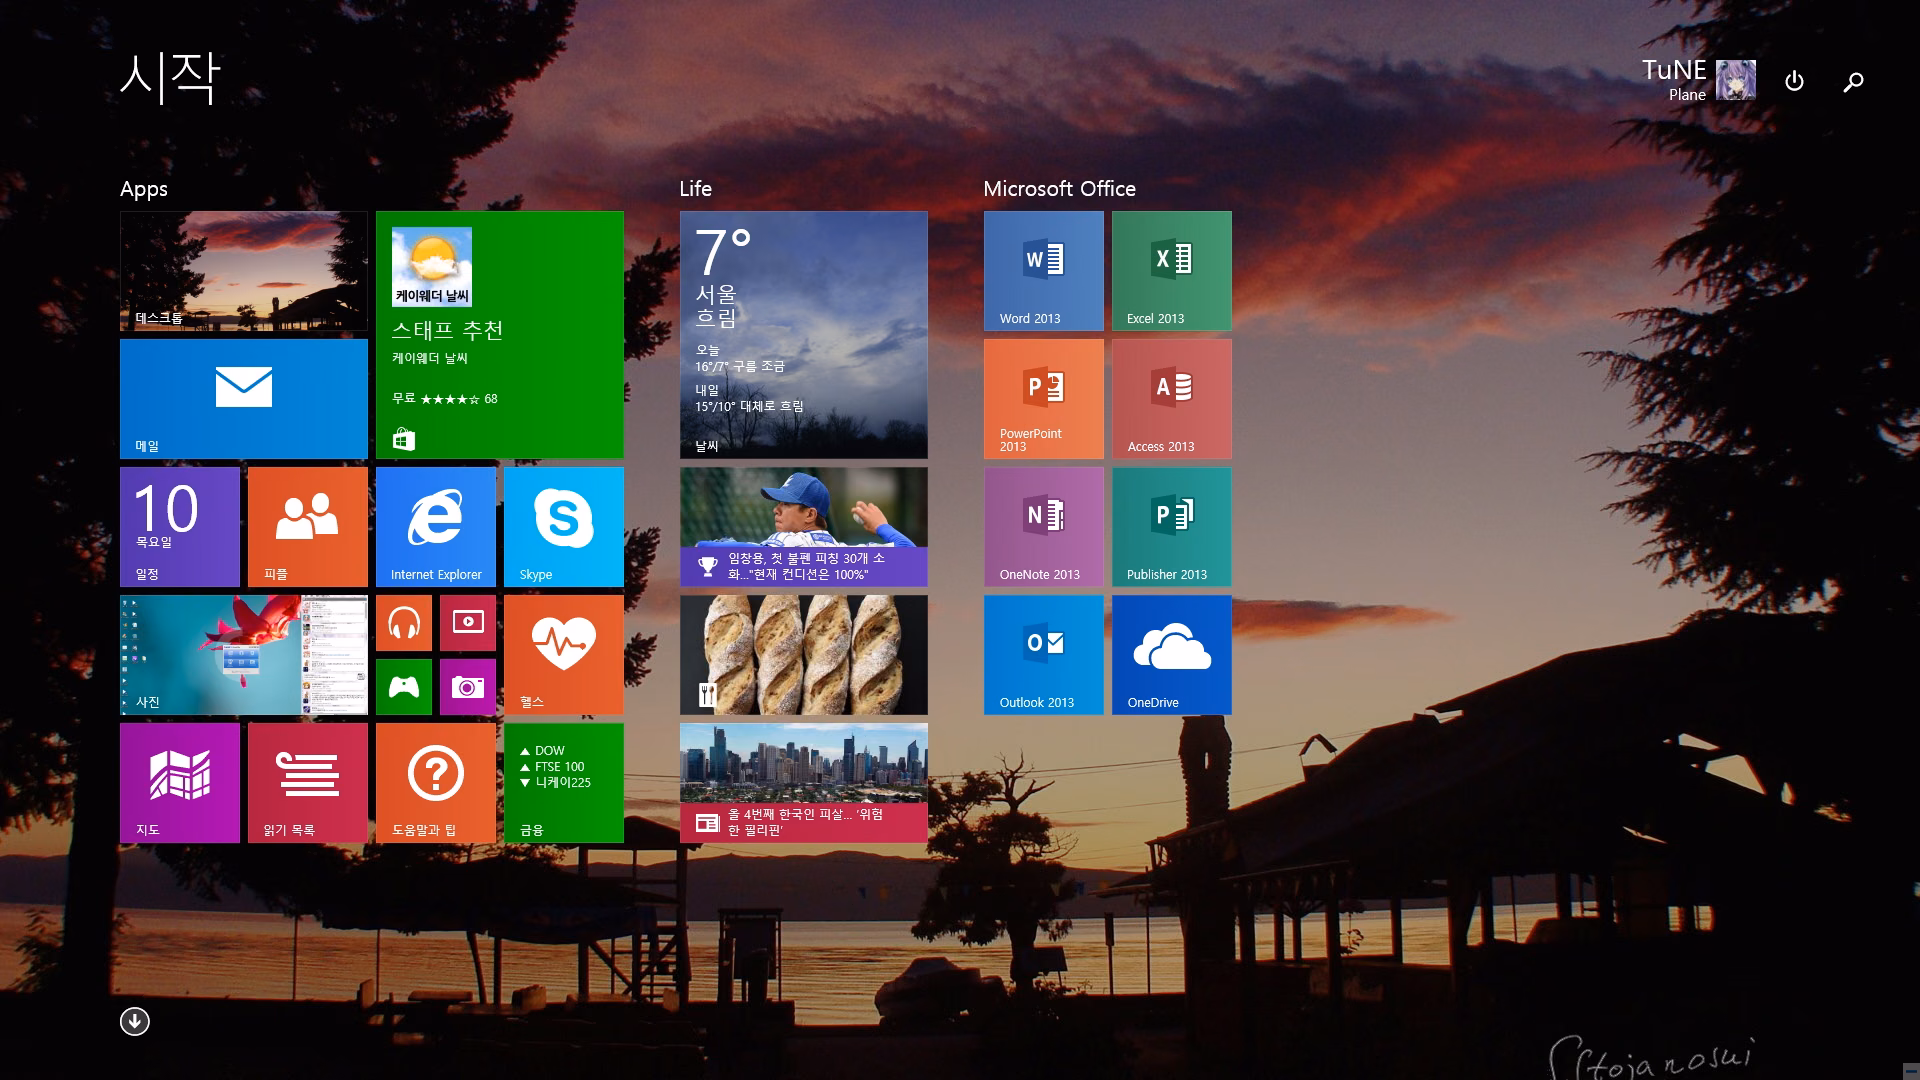Open the TuNE user account menu
This screenshot has width=1920, height=1080.
coord(1698,80)
